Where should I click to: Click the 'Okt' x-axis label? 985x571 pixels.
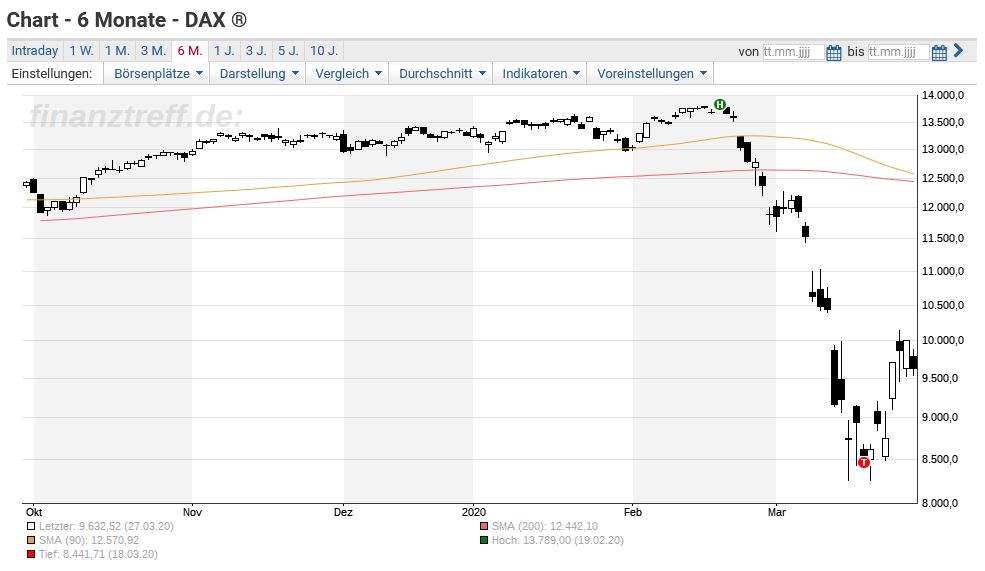(x=34, y=512)
